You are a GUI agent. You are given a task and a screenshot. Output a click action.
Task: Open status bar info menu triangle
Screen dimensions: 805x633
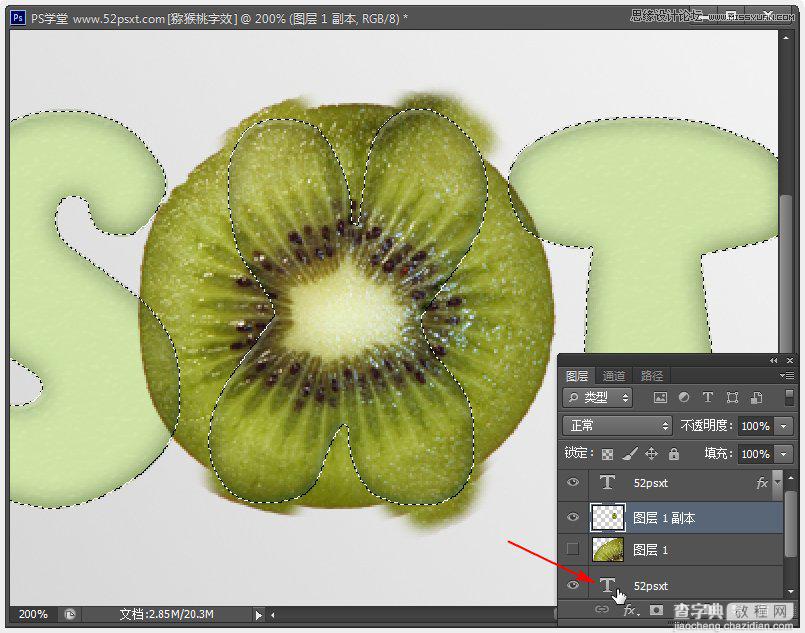click(x=258, y=615)
